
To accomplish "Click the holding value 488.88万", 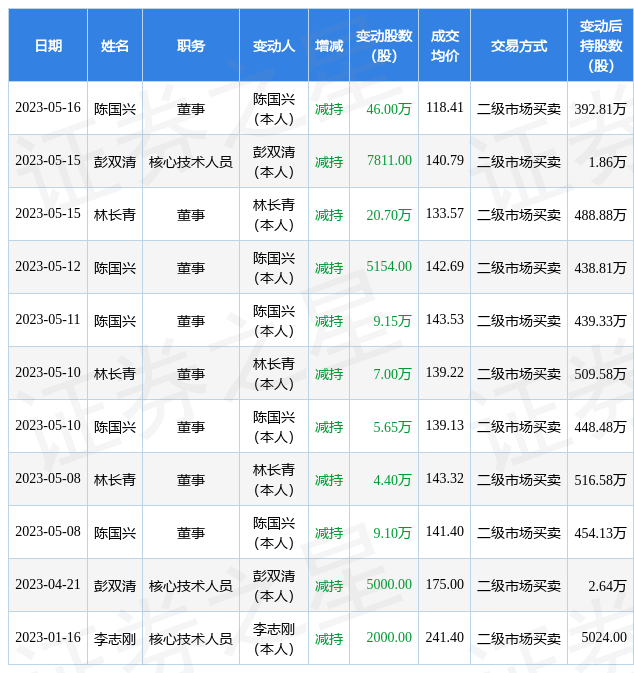I will coord(600,215).
